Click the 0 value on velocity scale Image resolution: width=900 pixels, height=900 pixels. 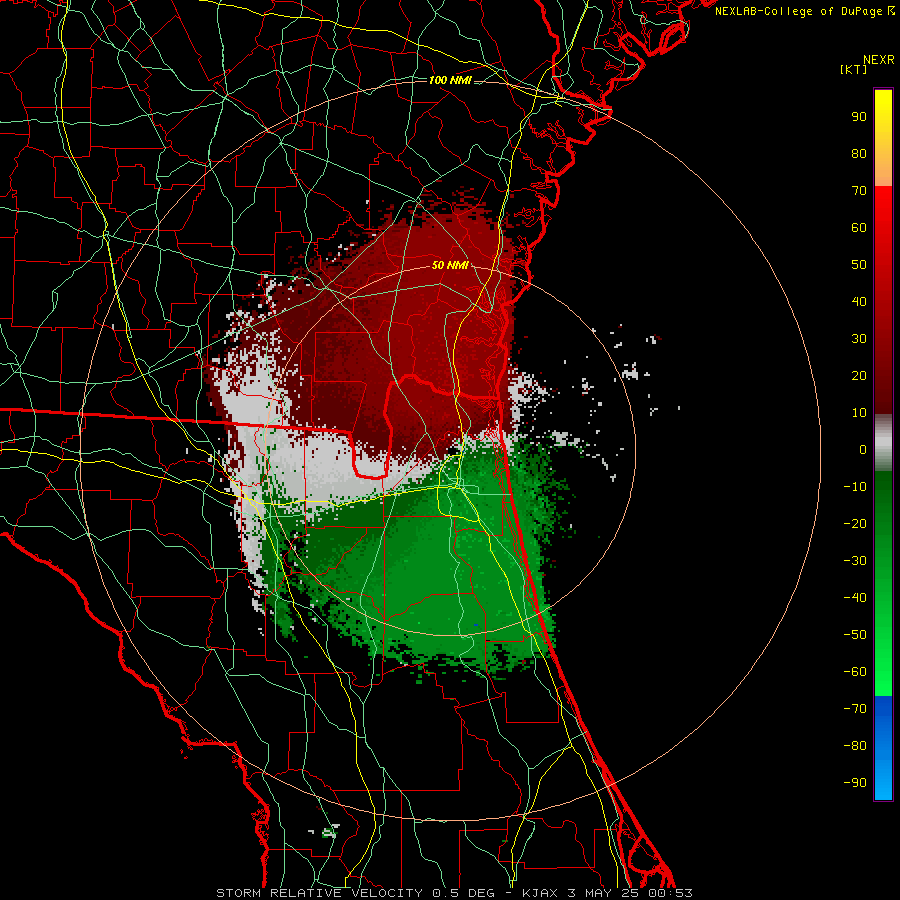click(x=863, y=449)
